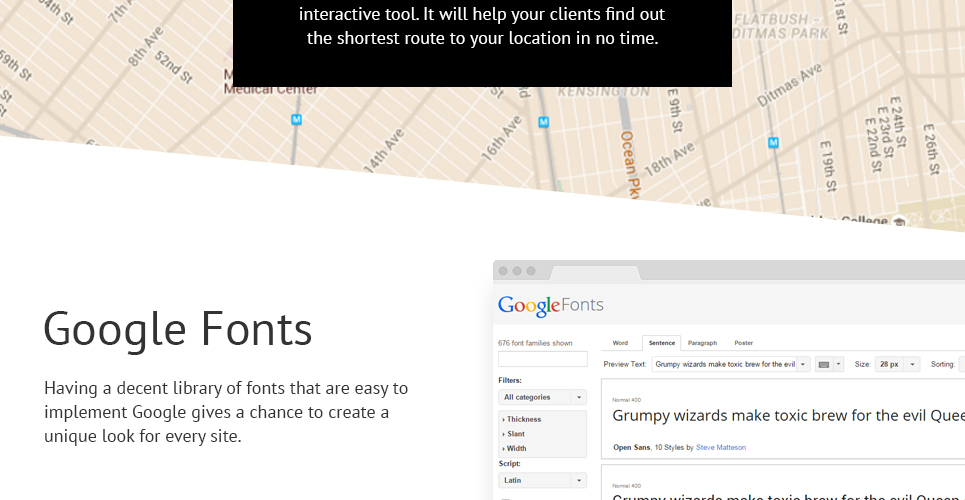Screen dimensions: 965x500
Task: Click the '8th Ave' map label
Action: tap(146, 46)
